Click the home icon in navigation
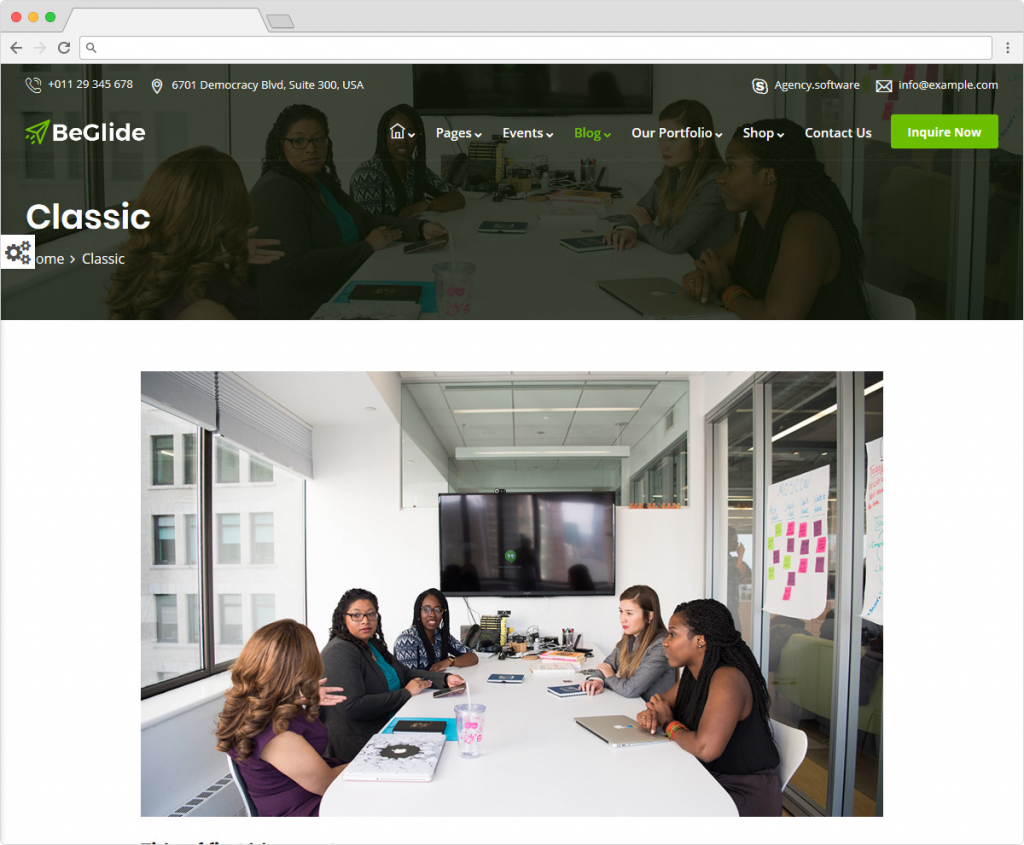The image size is (1024, 845). pyautogui.click(x=397, y=132)
